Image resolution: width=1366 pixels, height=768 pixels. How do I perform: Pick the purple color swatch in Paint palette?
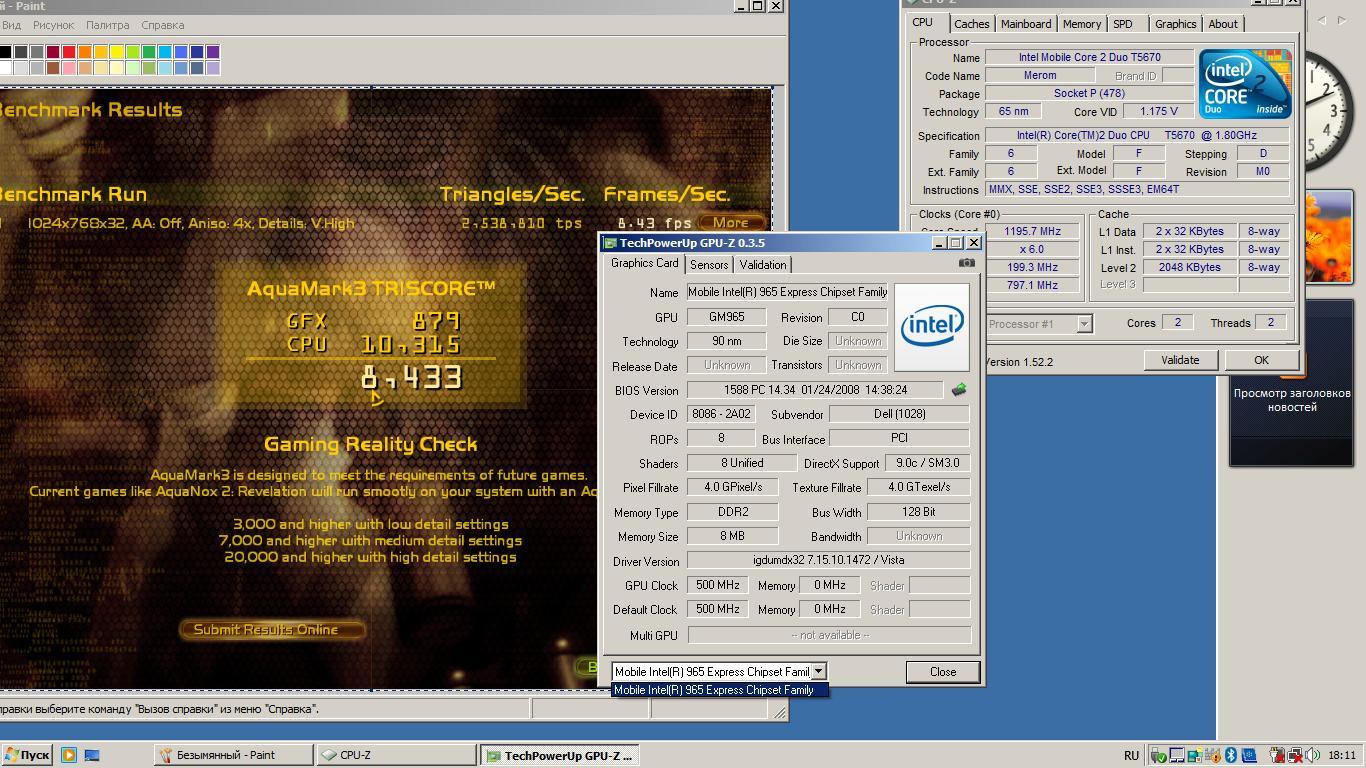213,52
